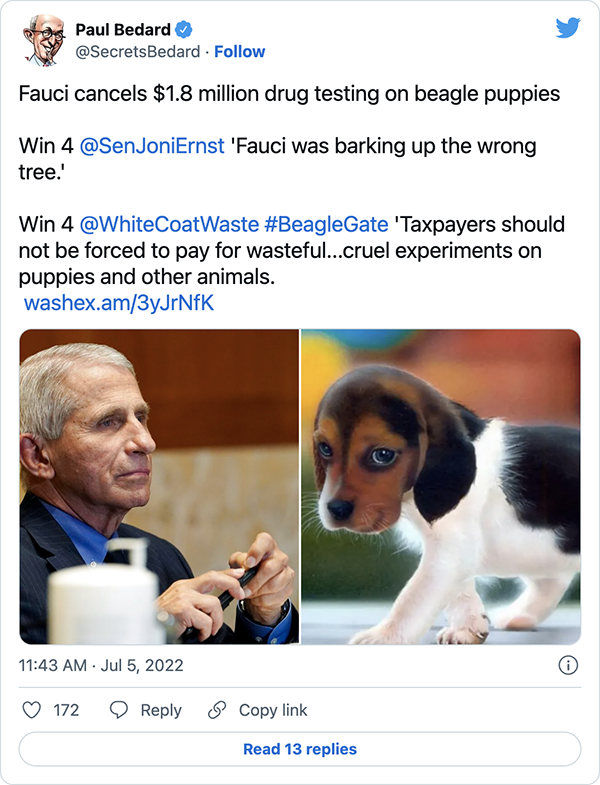600x785 pixels.
Task: Open the tweet timestamp Jul 5, 2022
Action: (102, 665)
